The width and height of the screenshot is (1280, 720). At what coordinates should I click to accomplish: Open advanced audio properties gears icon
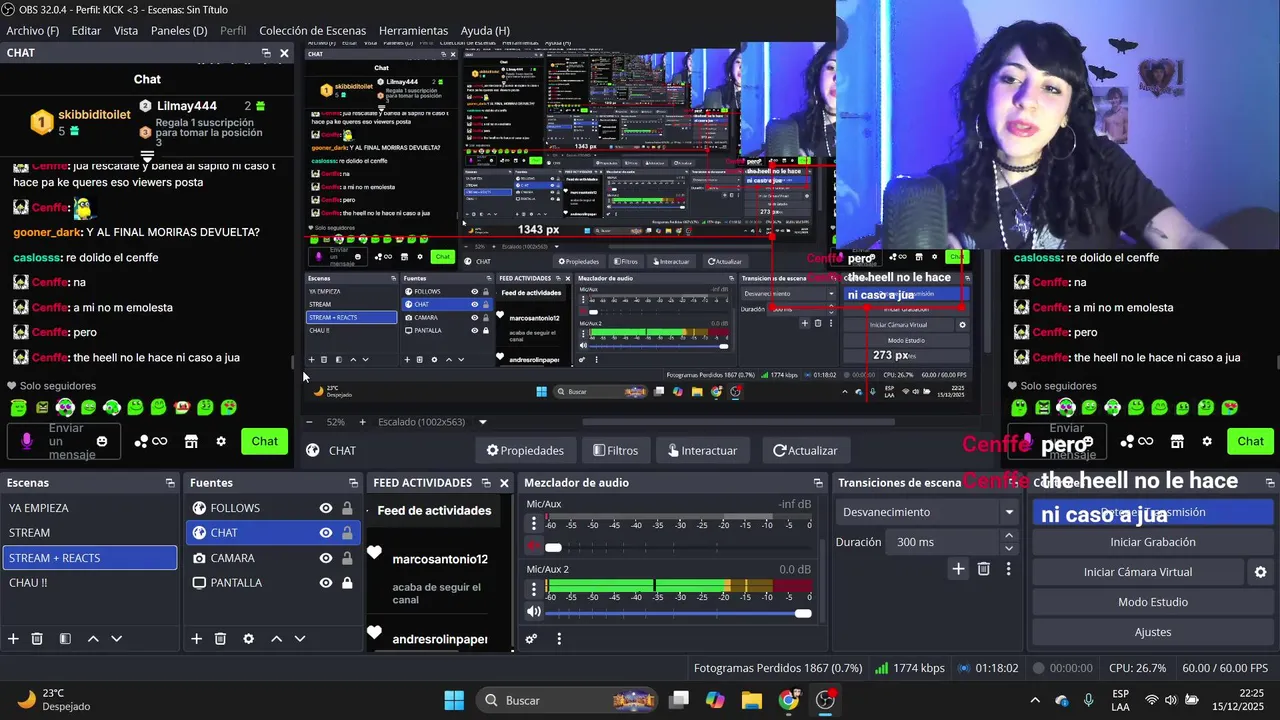(531, 639)
